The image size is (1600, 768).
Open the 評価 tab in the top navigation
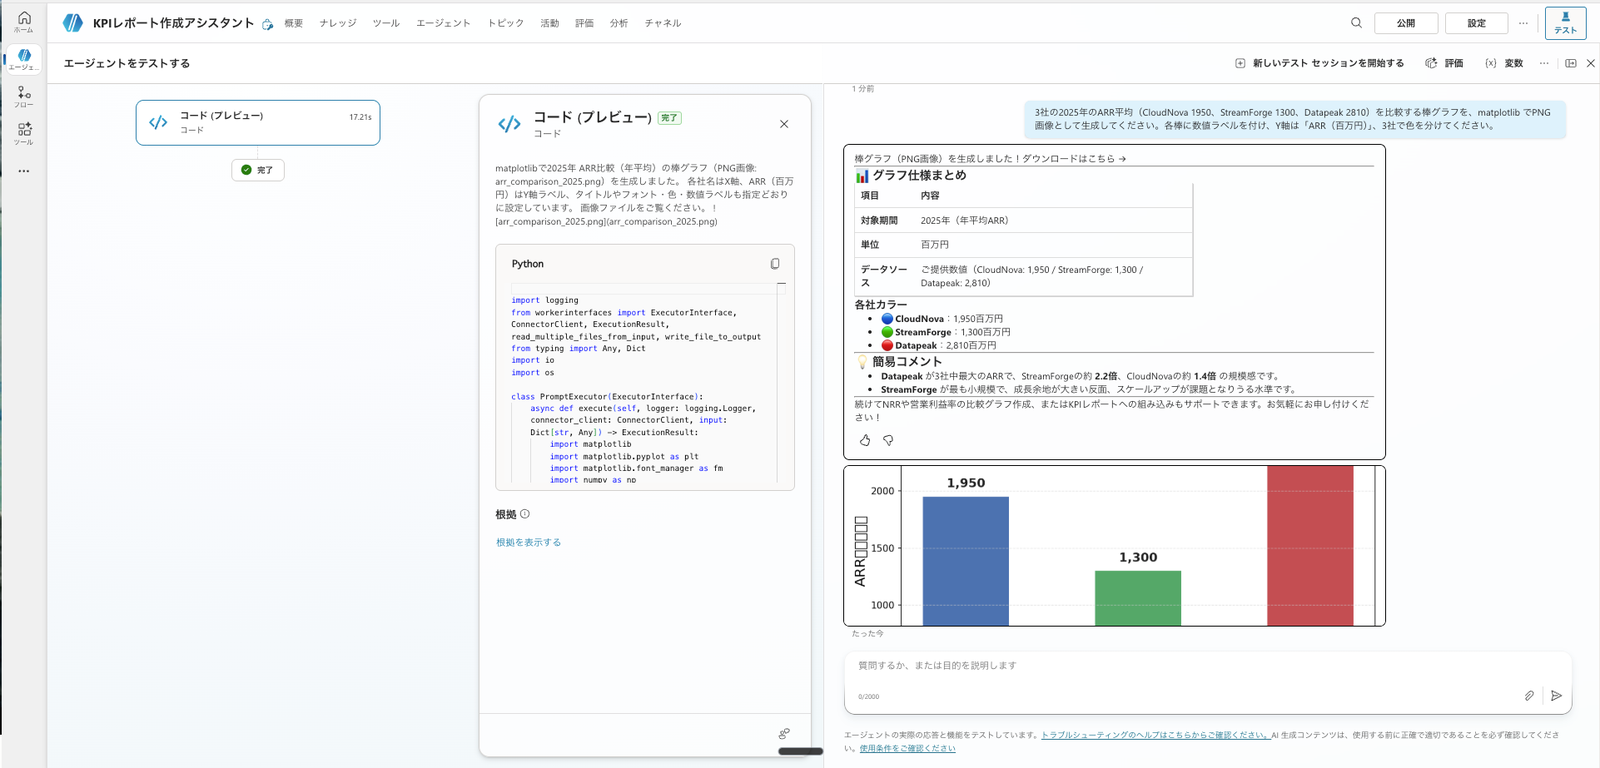click(x=585, y=23)
